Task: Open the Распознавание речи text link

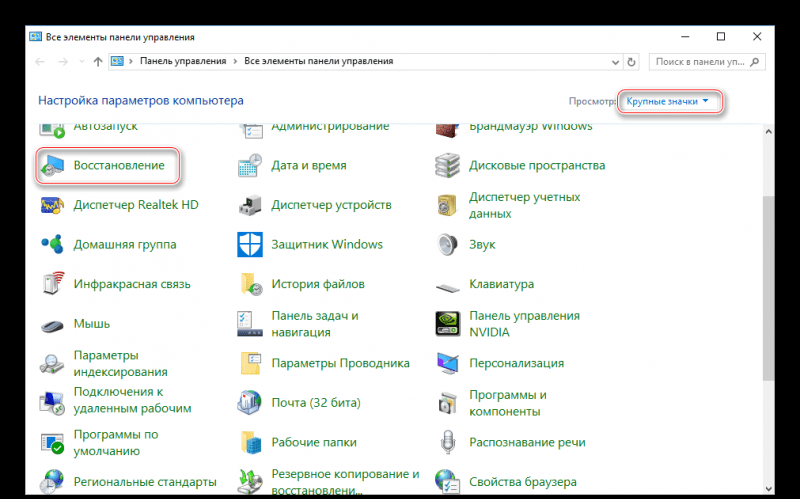Action: coord(527,442)
